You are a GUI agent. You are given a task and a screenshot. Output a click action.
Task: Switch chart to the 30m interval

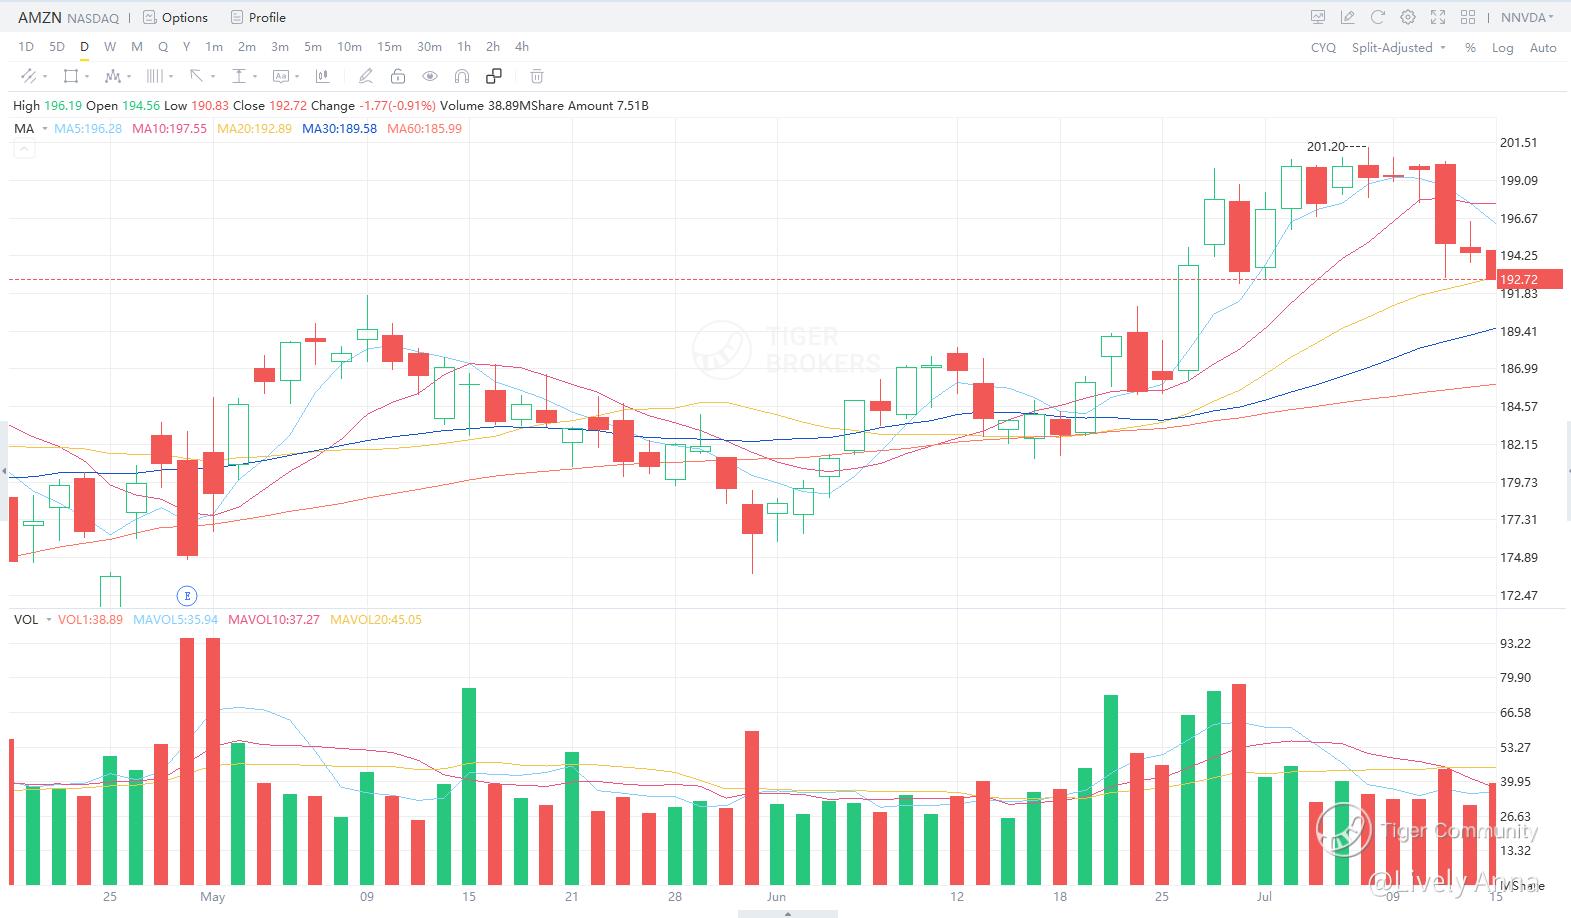click(429, 47)
